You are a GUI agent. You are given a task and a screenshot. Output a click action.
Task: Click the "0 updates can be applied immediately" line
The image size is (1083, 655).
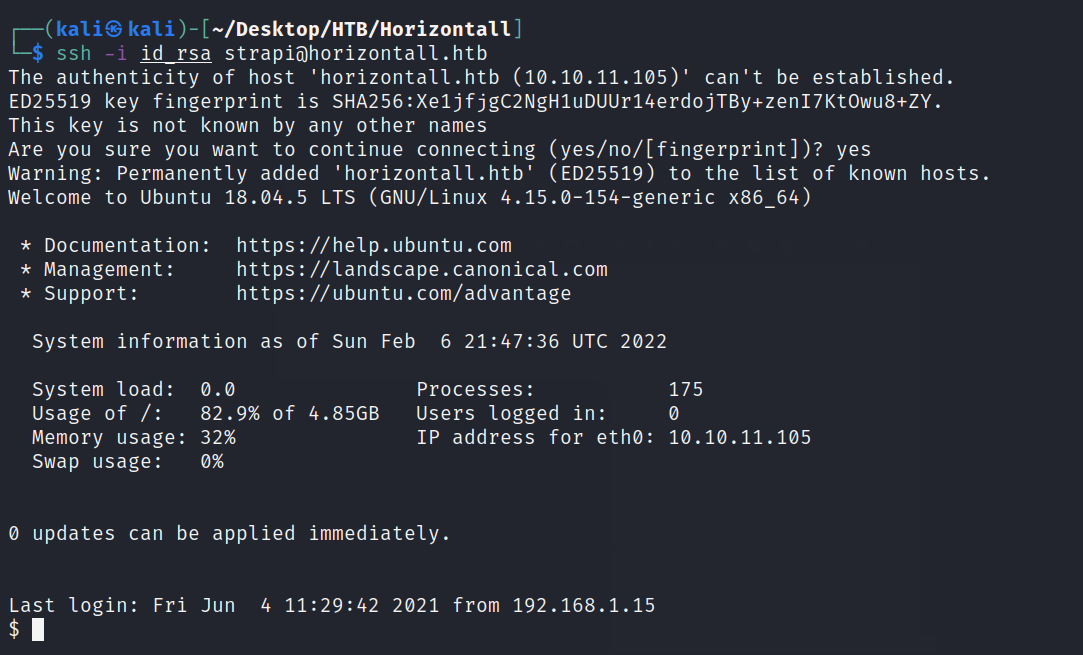pos(229,534)
